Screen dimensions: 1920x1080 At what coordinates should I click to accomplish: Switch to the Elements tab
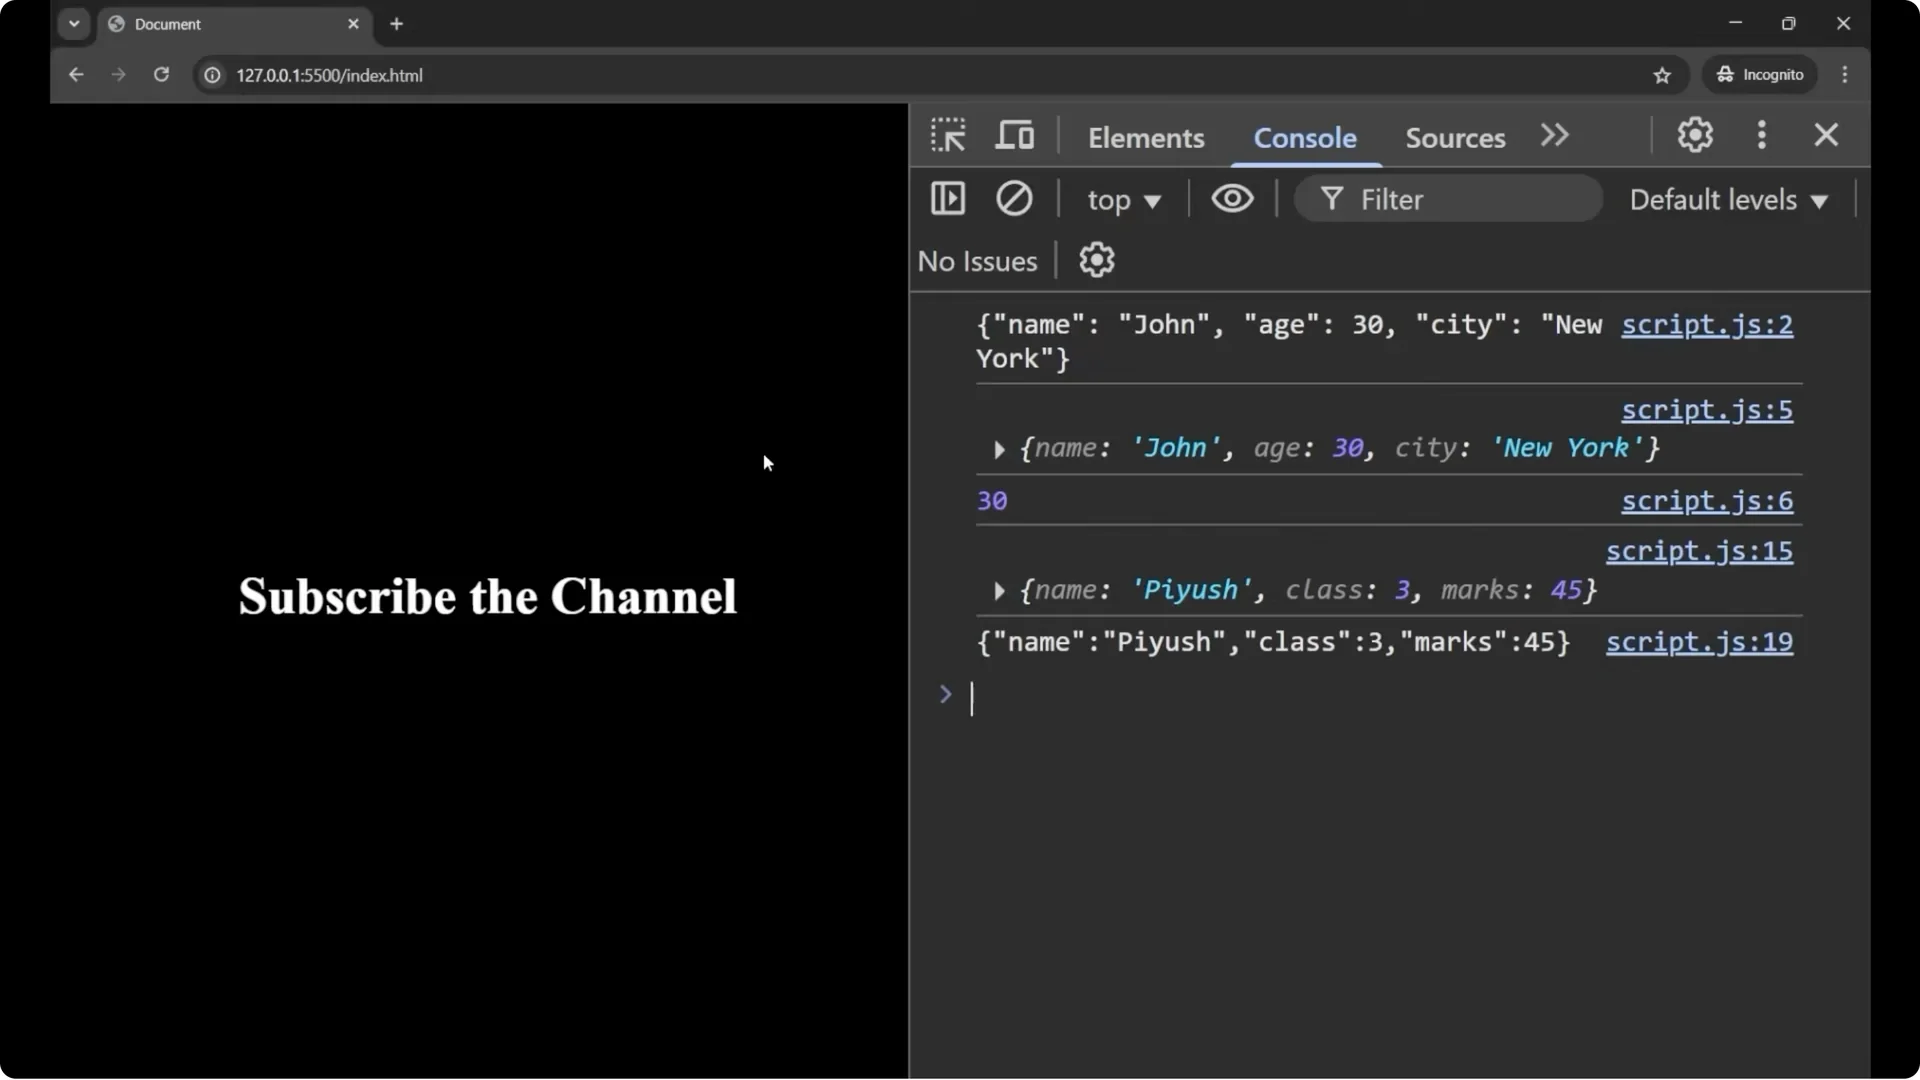1146,137
